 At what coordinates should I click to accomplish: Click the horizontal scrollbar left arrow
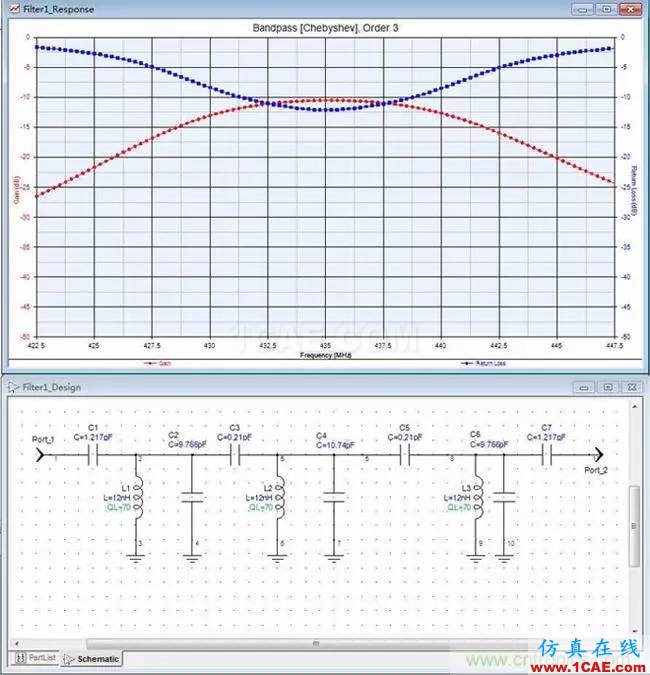[x=17, y=644]
